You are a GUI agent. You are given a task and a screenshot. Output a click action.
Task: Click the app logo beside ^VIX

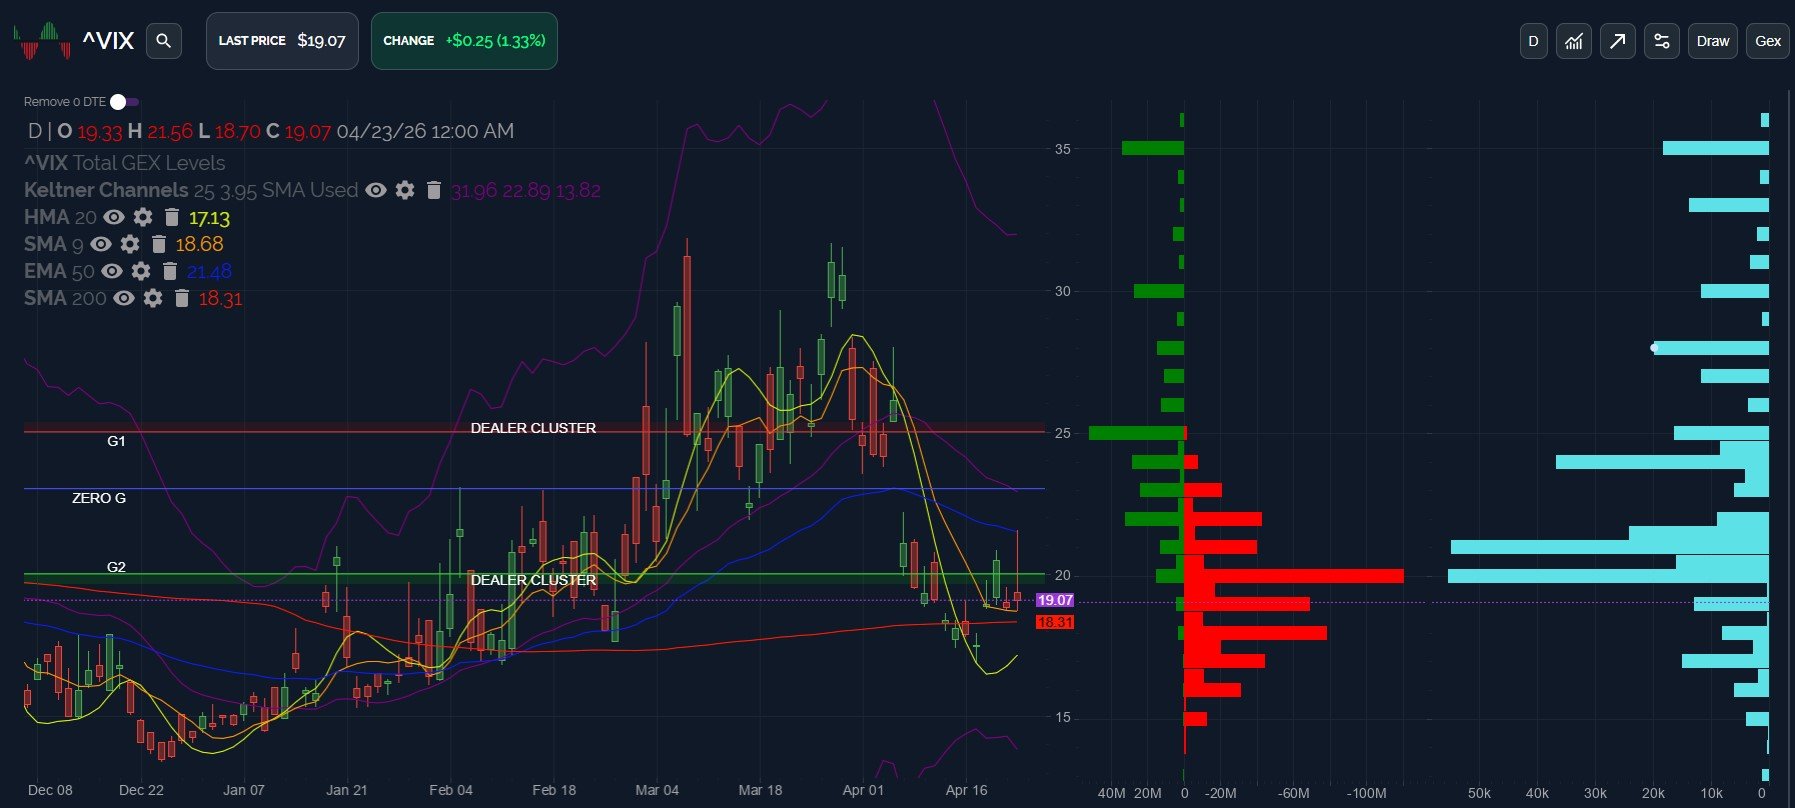[x=42, y=41]
